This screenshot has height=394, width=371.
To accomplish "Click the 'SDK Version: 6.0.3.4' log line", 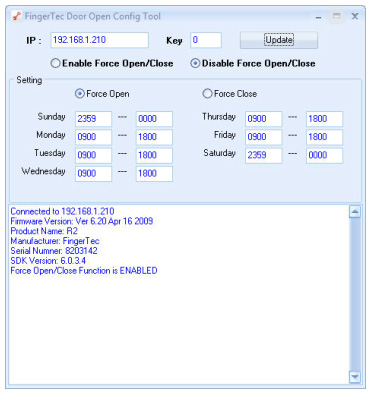I will point(48,260).
